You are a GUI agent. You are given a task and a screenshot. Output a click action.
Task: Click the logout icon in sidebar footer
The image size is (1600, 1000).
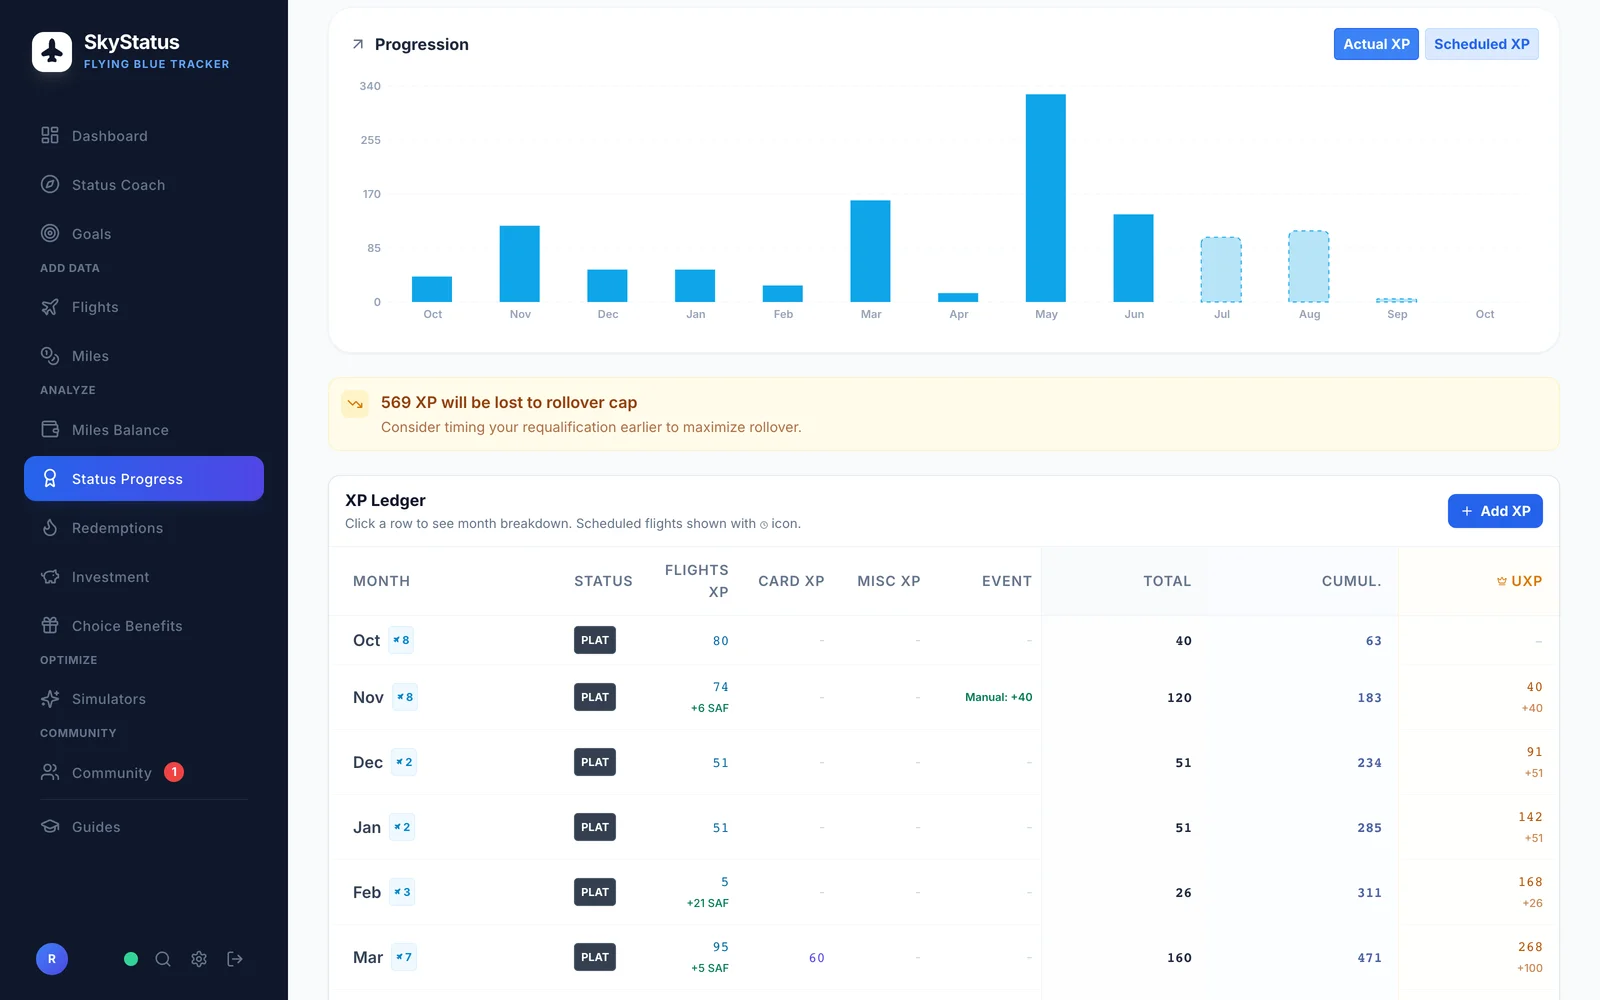click(235, 959)
